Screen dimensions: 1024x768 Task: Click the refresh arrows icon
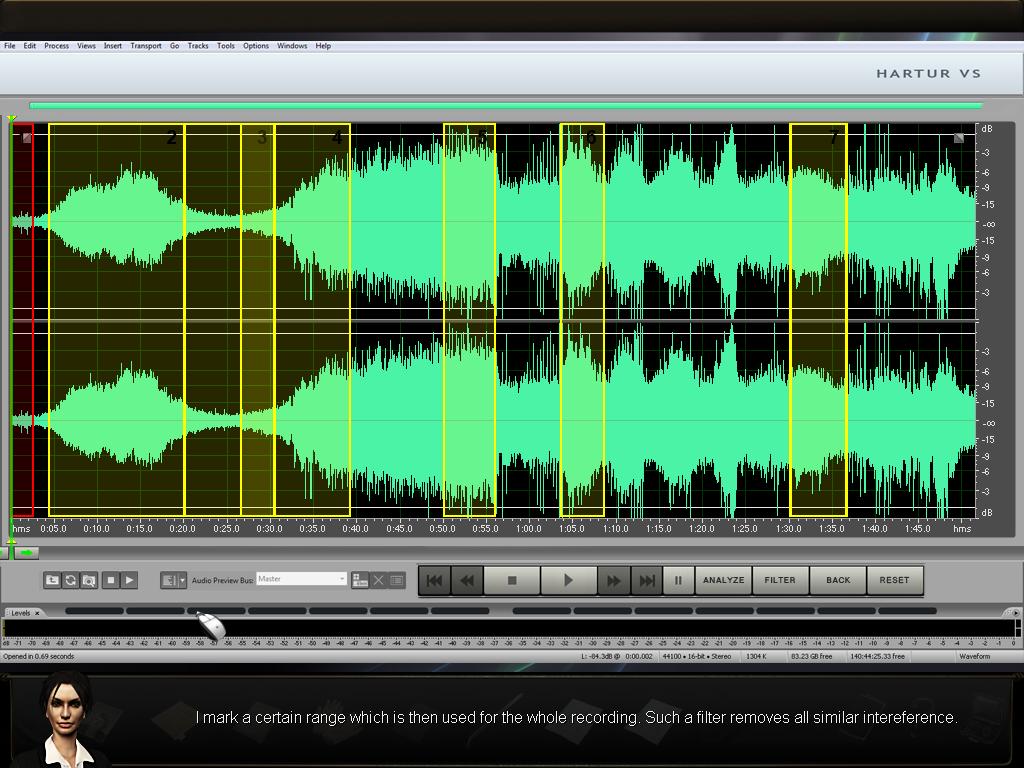click(71, 580)
